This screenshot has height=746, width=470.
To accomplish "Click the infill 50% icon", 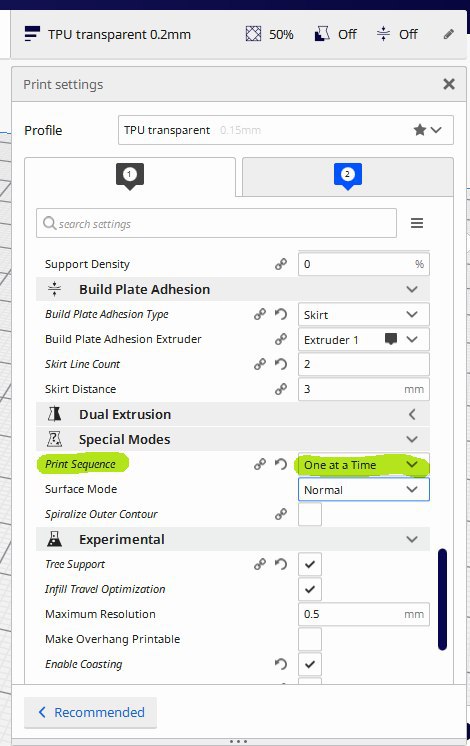I will tap(253, 34).
